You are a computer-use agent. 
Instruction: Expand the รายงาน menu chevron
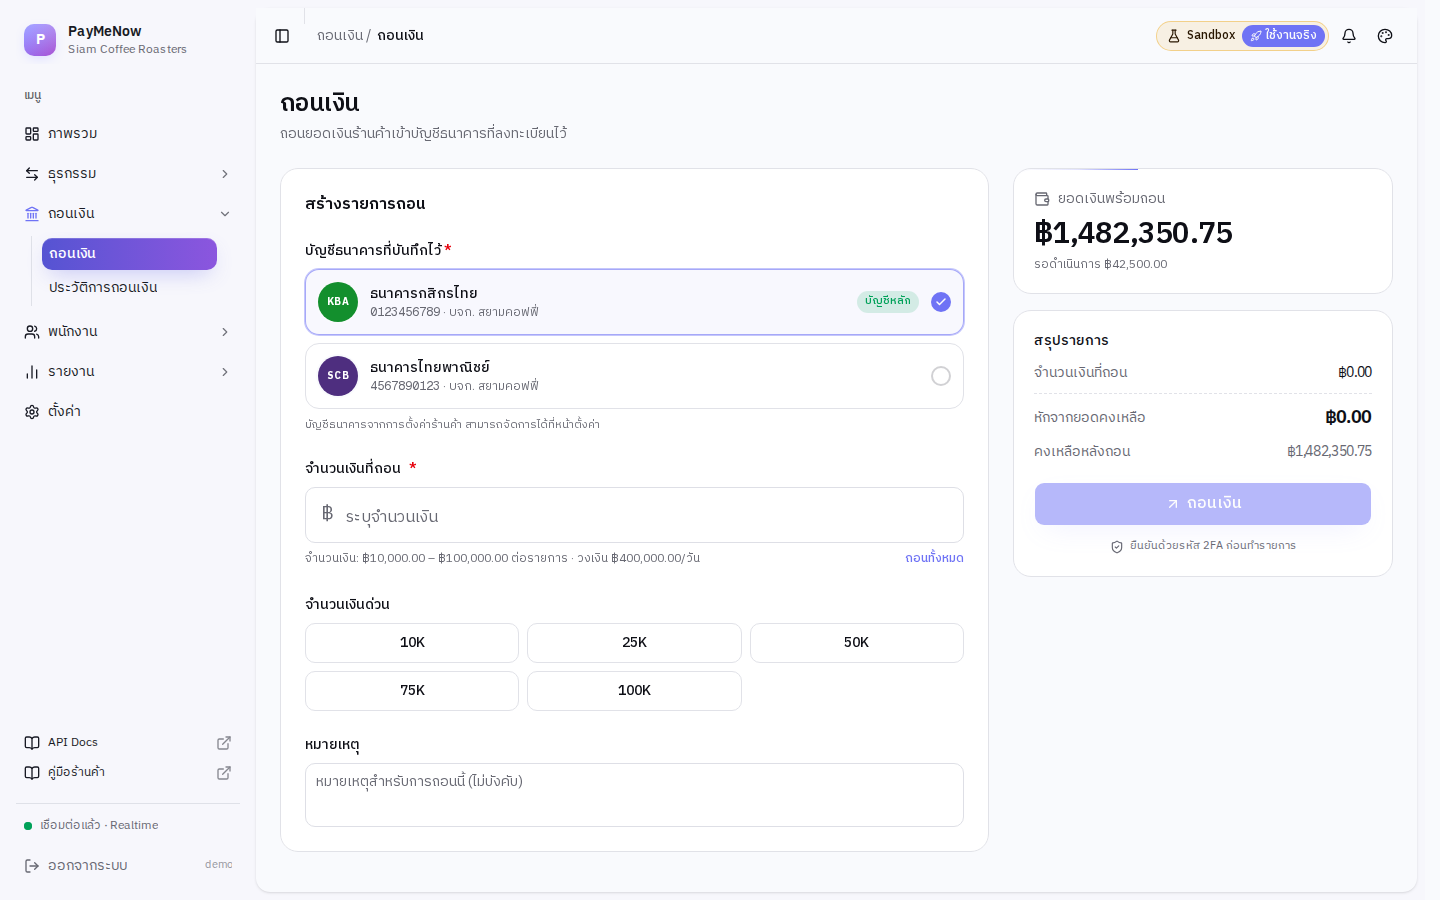pos(225,372)
